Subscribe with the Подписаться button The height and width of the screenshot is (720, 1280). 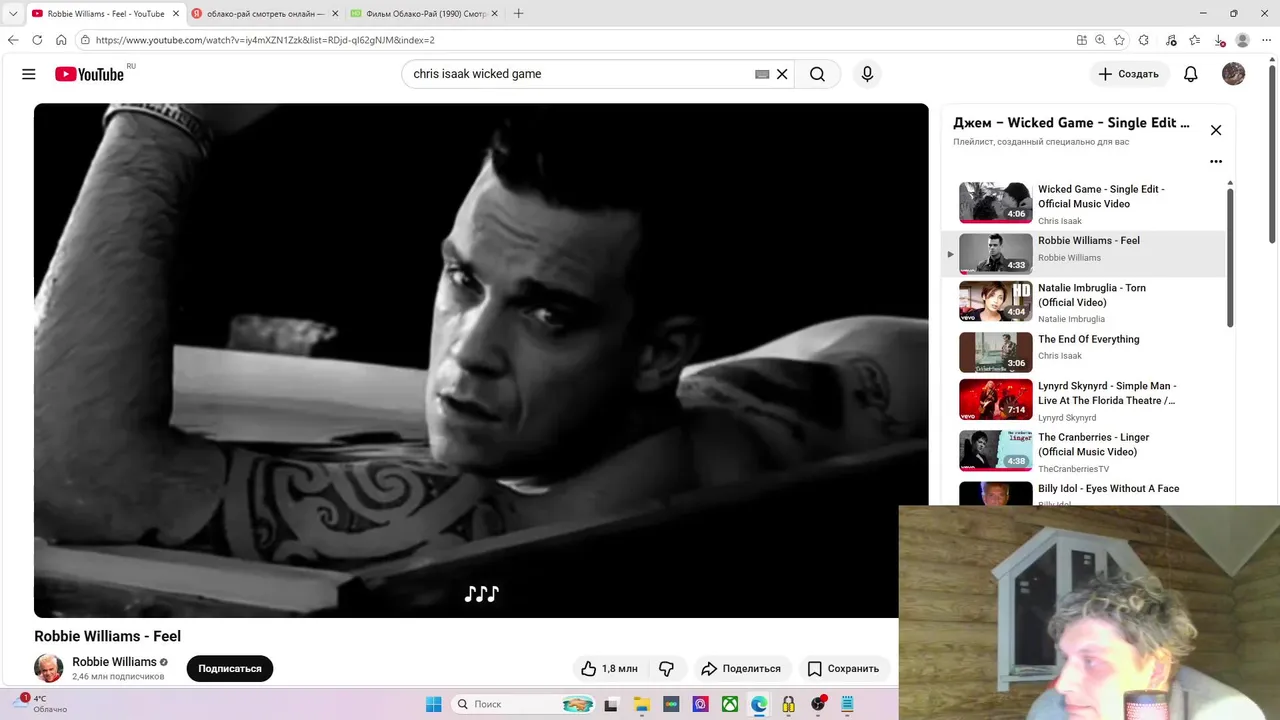230,668
